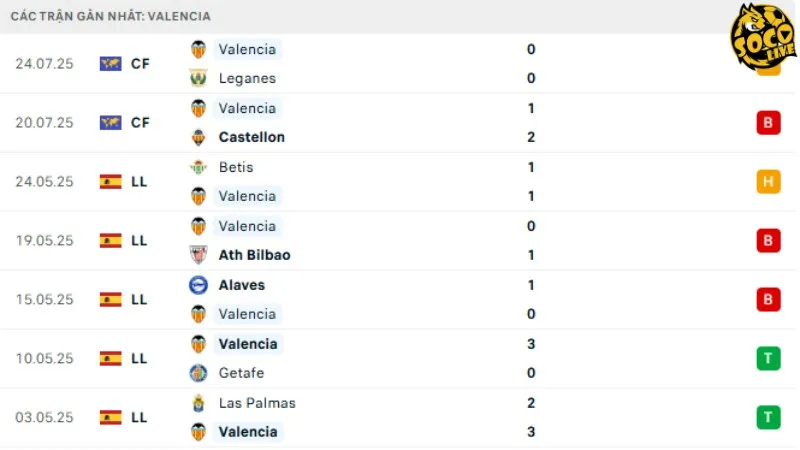Click the Spain flag for 24.05.25 match
The height and width of the screenshot is (450, 800).
(x=110, y=182)
